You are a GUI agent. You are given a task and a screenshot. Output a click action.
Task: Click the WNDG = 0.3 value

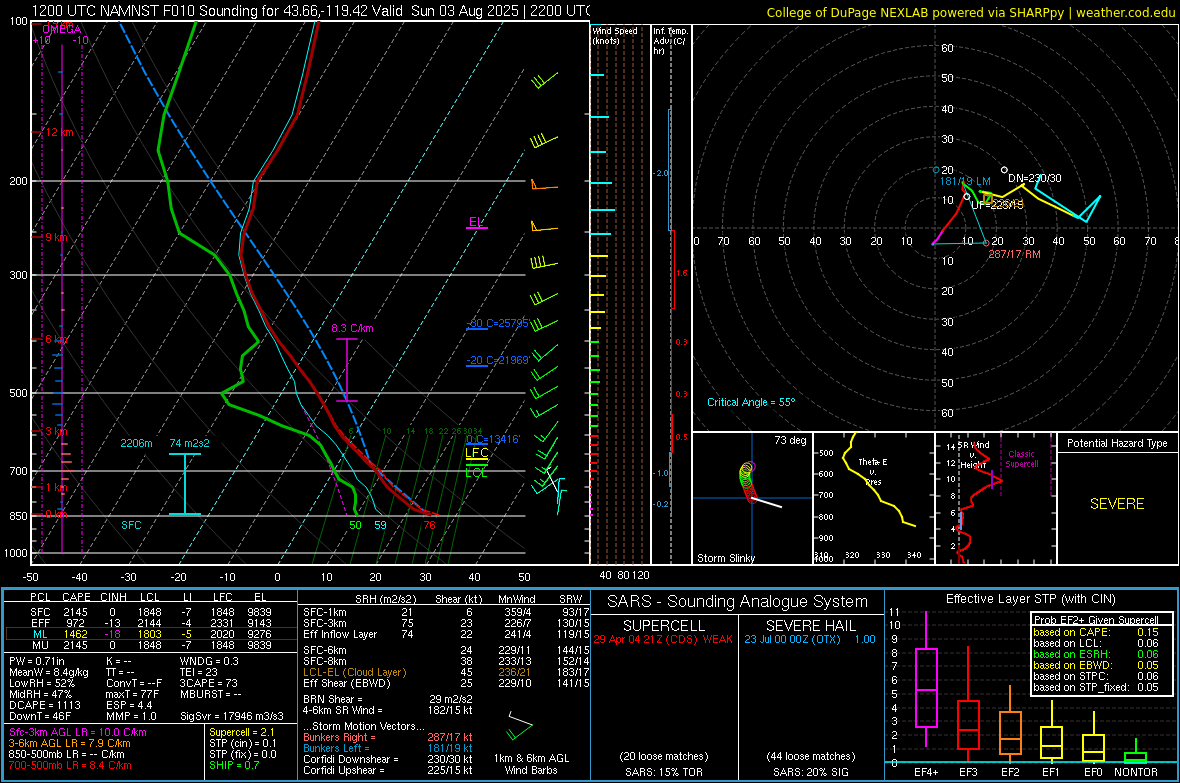209,661
